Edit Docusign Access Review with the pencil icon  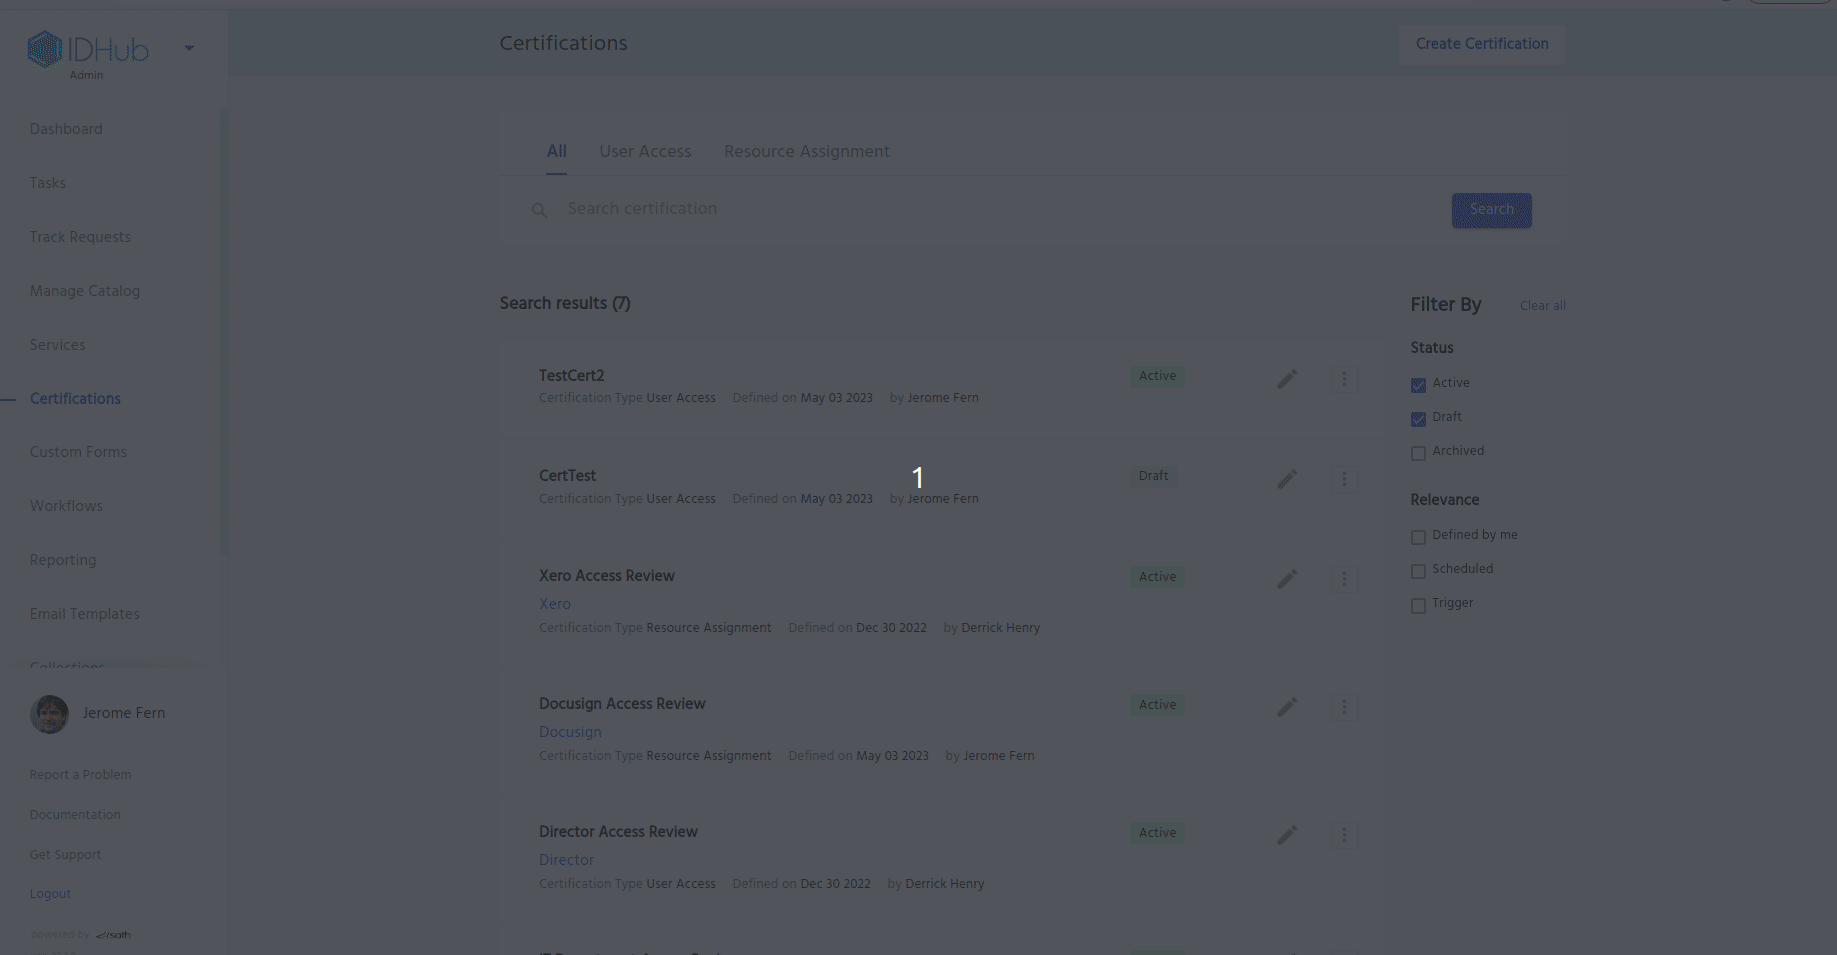[1287, 707]
